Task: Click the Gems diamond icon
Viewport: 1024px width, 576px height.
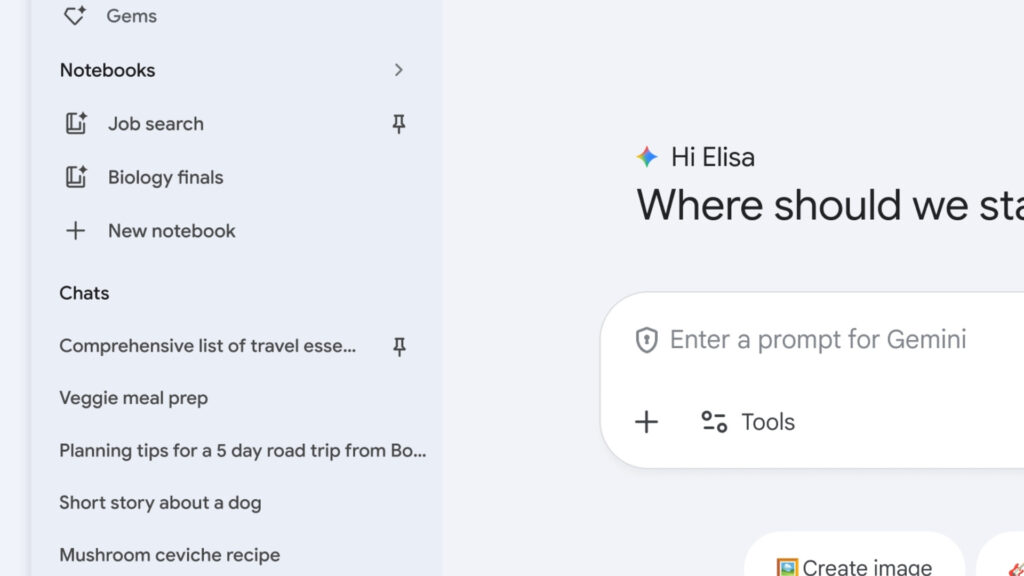Action: tap(75, 16)
